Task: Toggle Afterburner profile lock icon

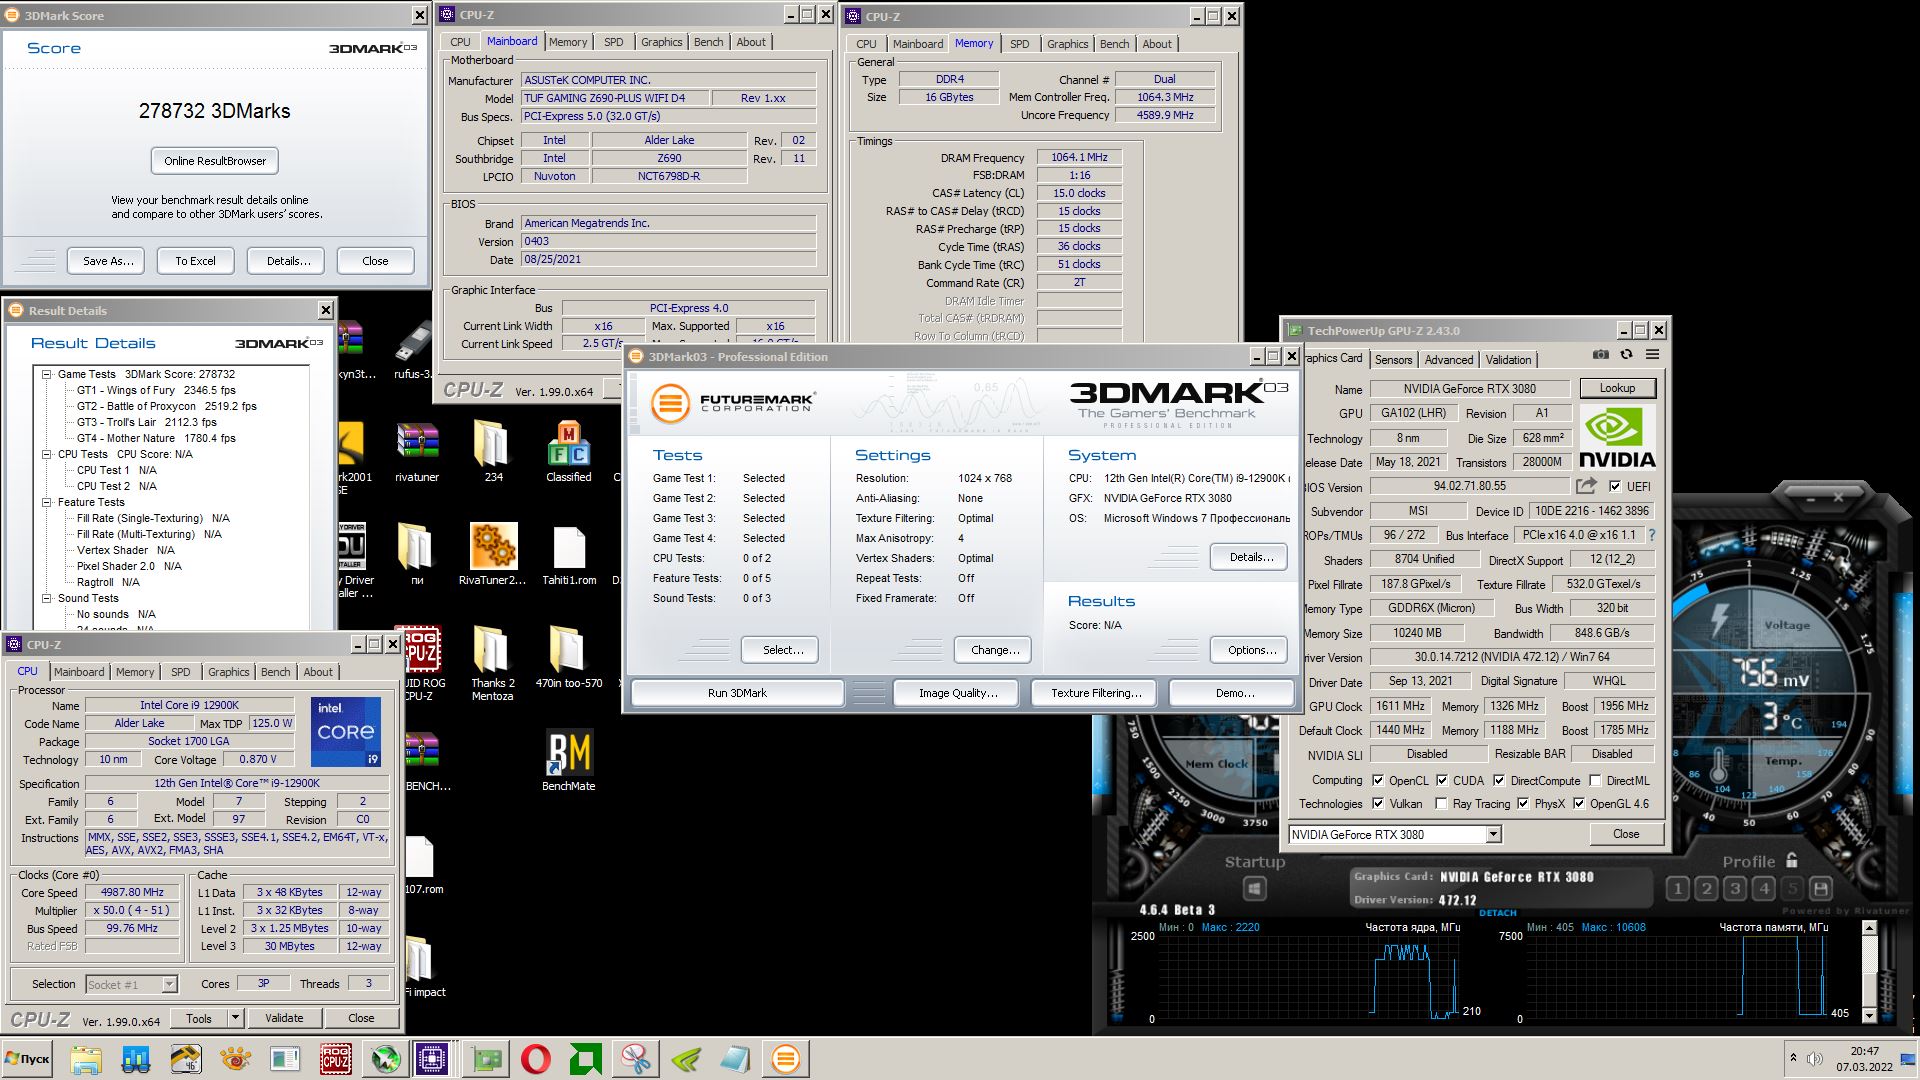Action: click(1792, 860)
